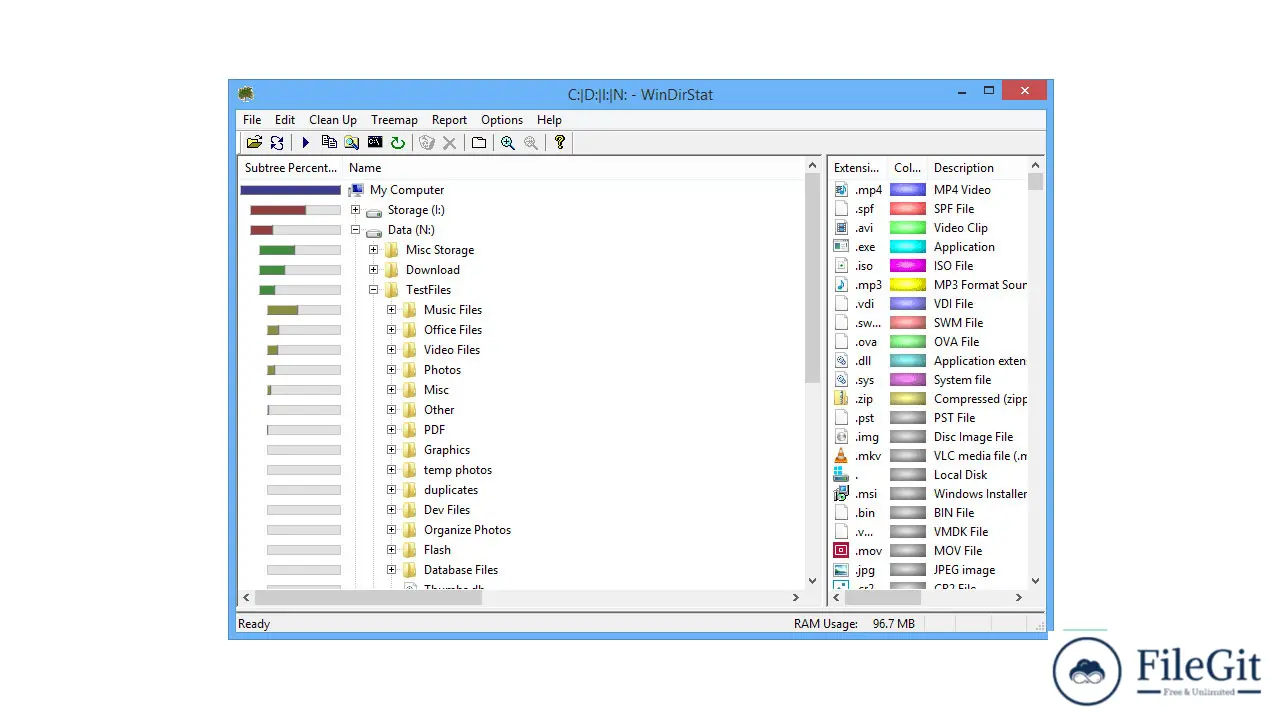Click the Storage (I:) drive icon
The image size is (1280, 720).
(374, 211)
